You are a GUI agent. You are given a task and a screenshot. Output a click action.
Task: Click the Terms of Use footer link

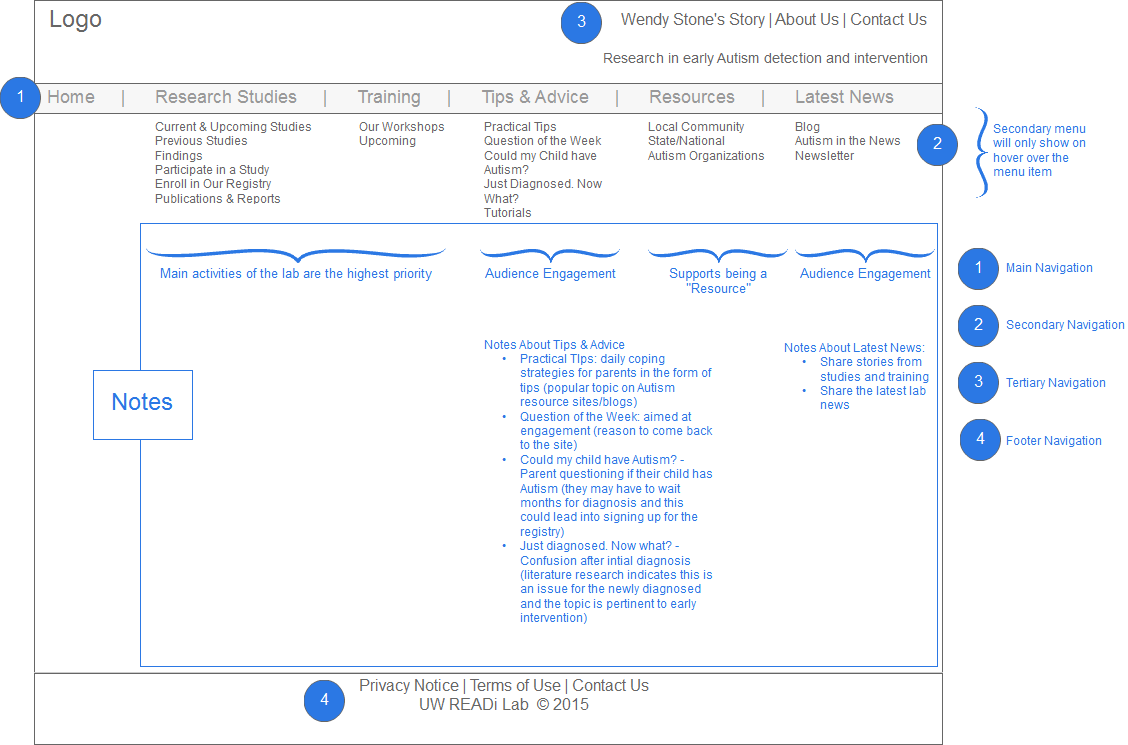coord(515,686)
